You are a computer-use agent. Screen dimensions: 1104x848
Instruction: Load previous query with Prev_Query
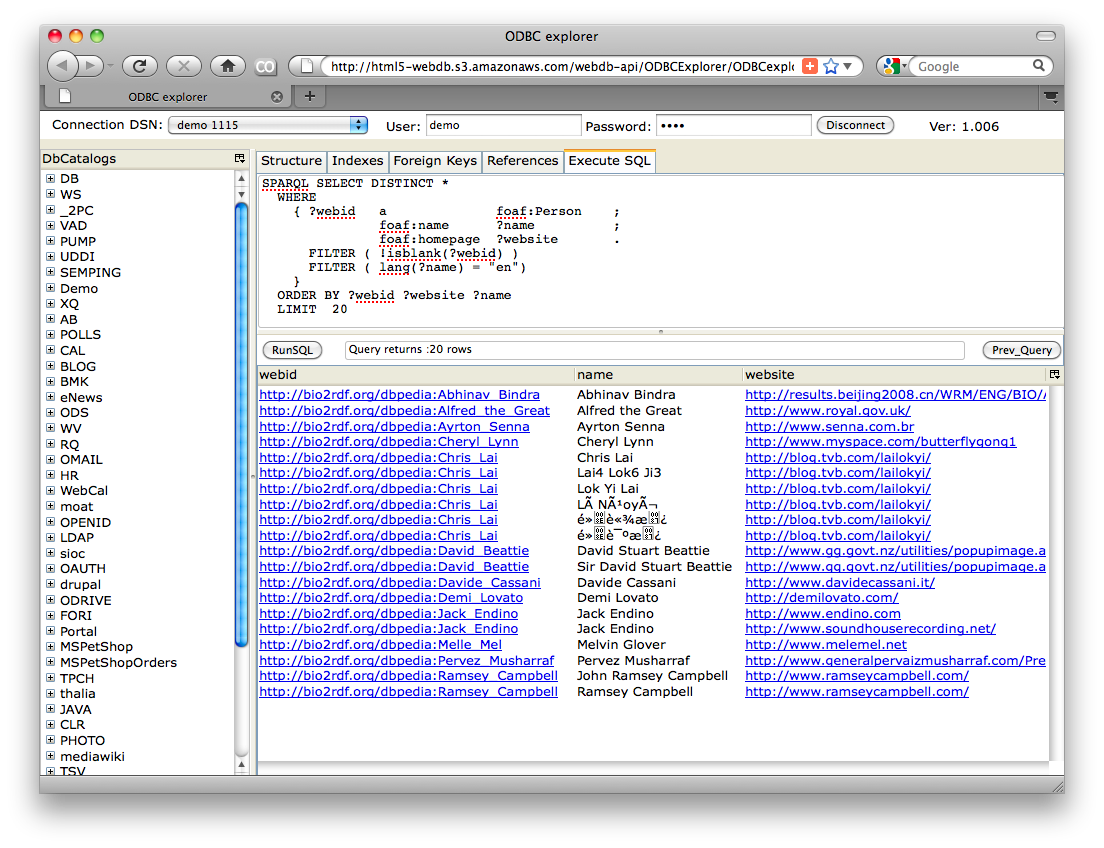[1021, 350]
